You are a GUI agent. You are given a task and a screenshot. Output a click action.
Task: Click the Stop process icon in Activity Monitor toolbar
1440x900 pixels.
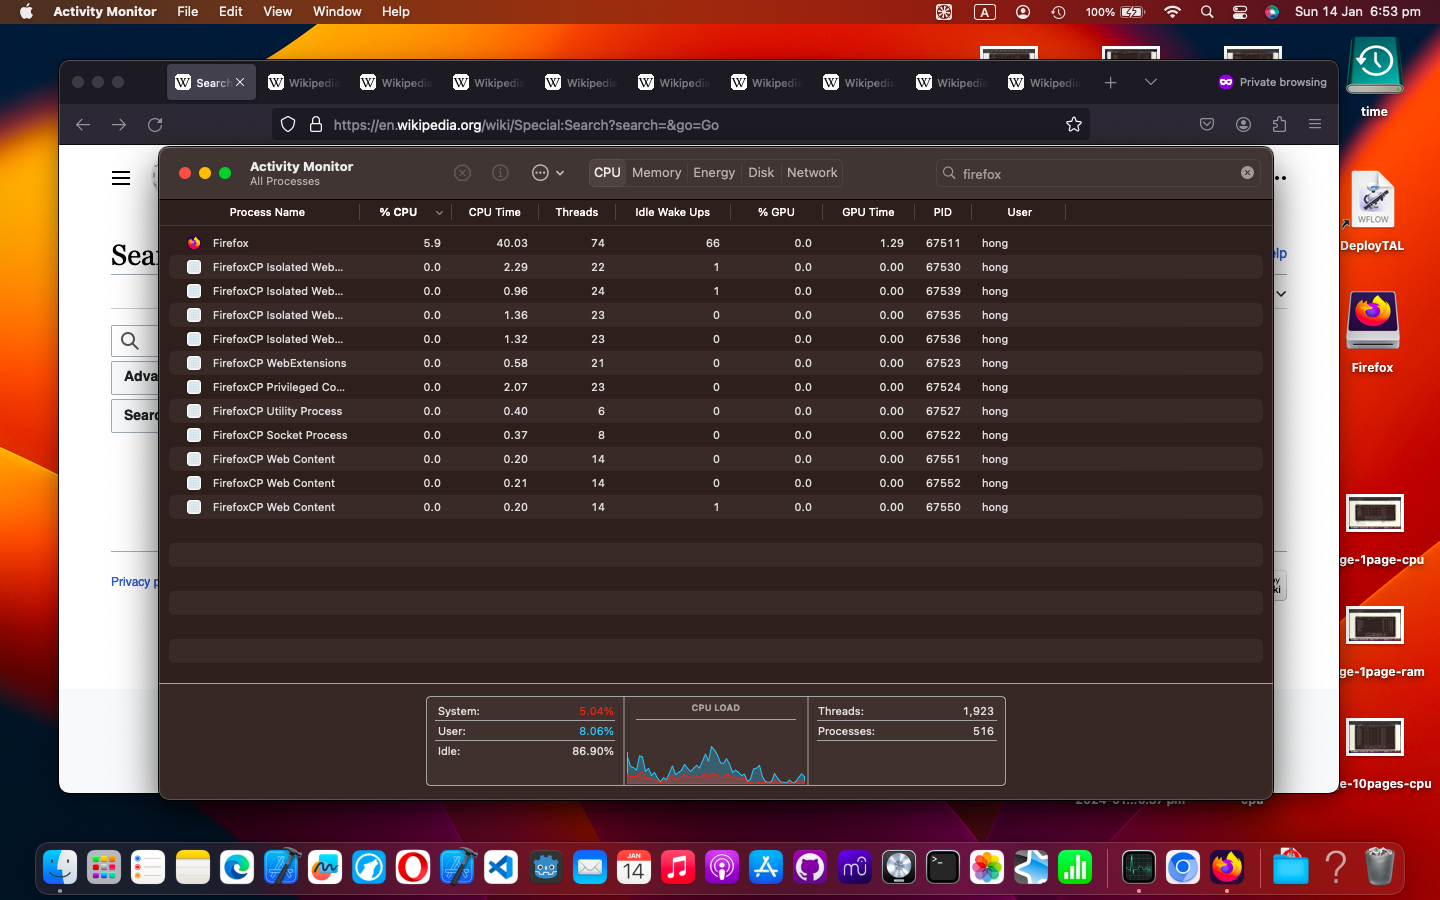pos(462,172)
